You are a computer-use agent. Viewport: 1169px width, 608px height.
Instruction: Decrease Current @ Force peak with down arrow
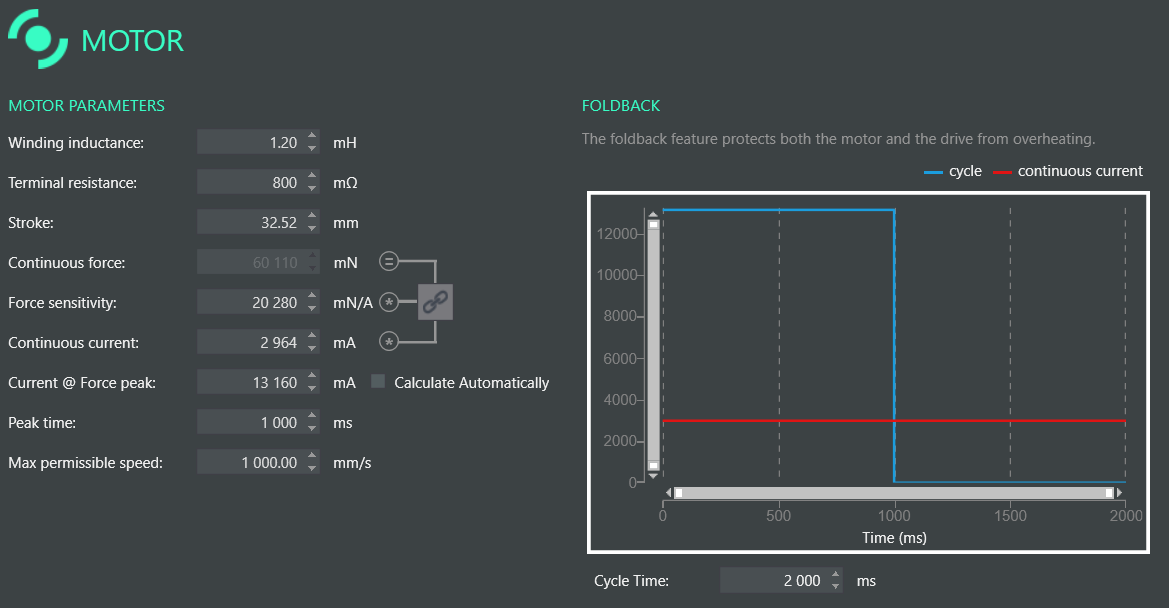312,389
